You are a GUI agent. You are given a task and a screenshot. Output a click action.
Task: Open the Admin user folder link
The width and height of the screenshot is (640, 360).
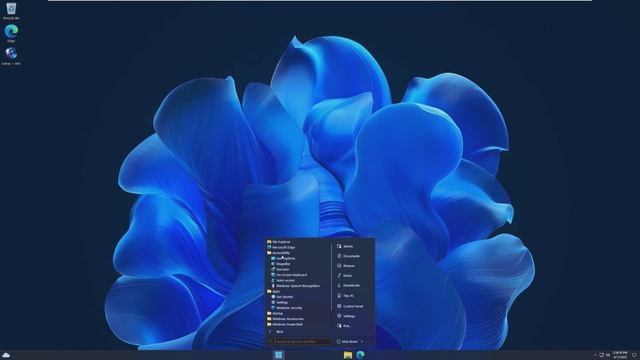(345, 246)
